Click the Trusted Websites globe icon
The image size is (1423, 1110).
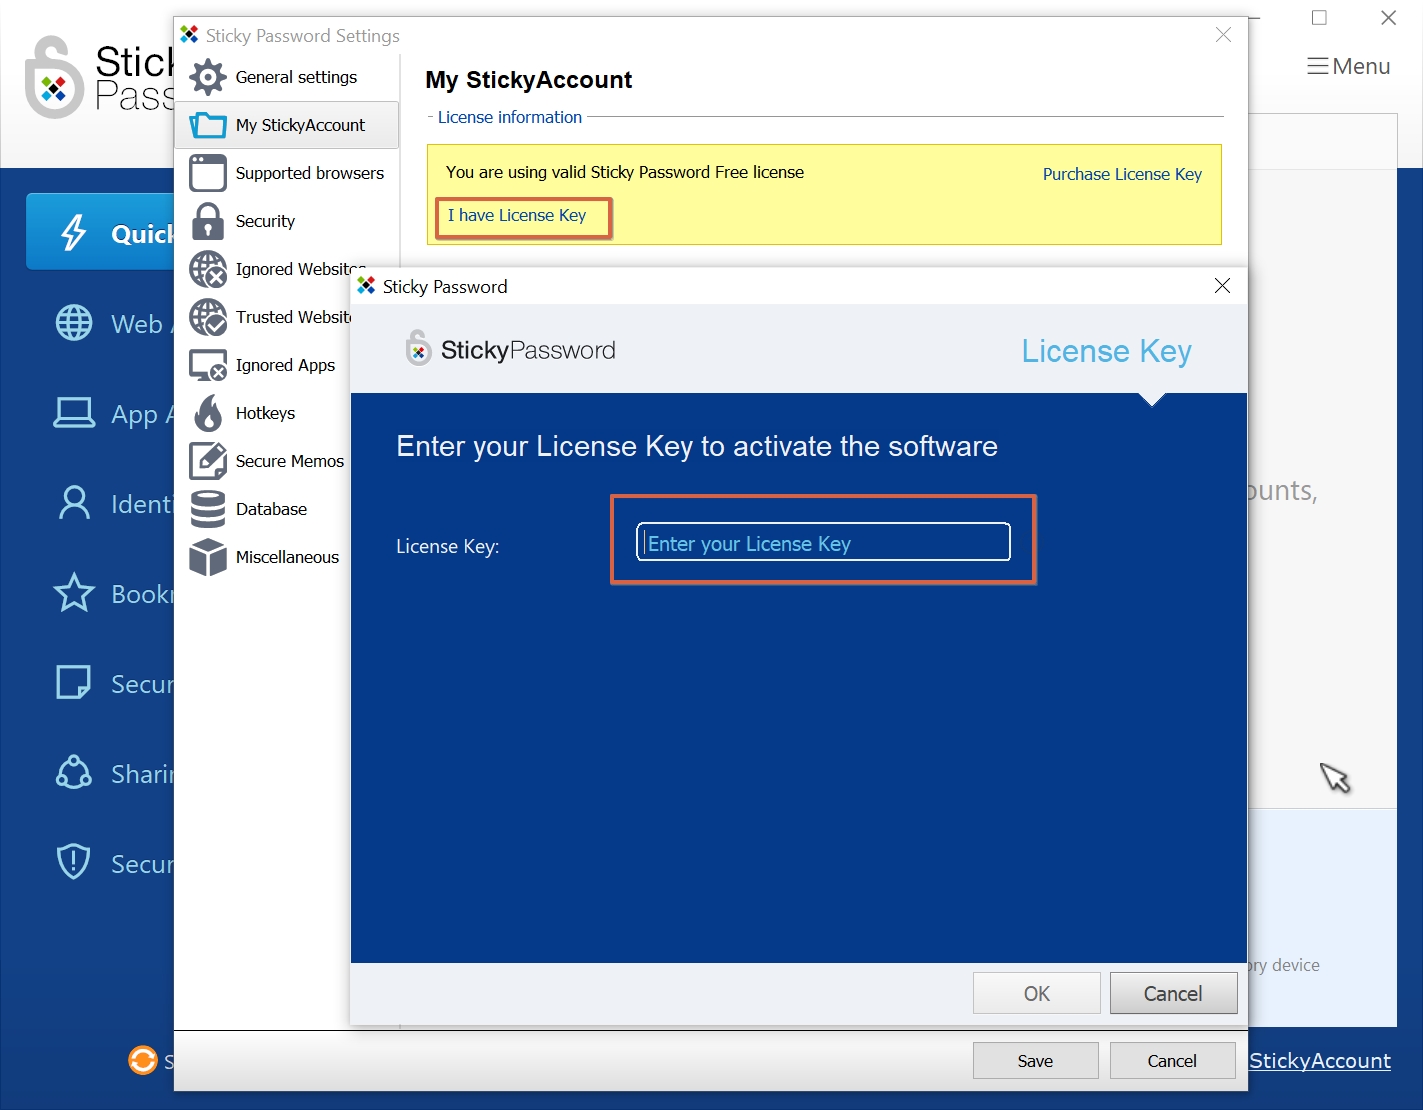(208, 317)
